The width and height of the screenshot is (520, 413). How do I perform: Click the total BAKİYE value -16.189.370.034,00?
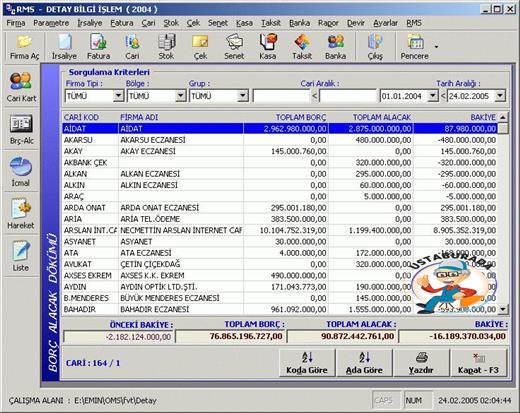coord(453,336)
